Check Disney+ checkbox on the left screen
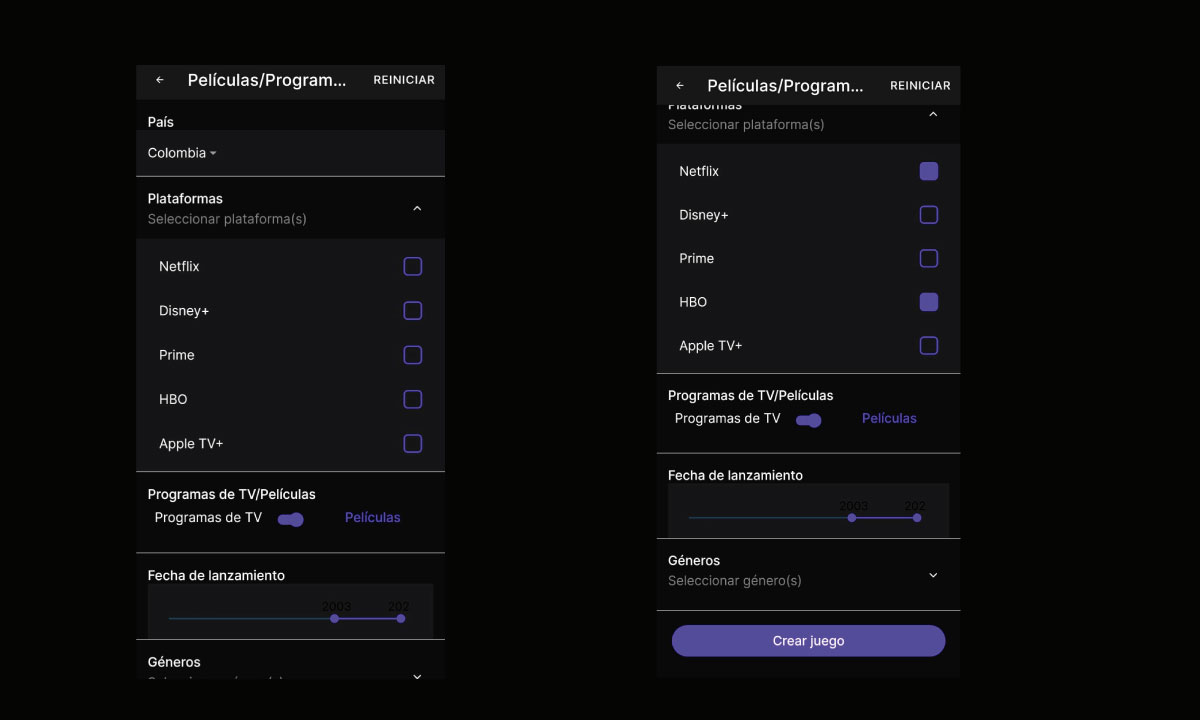The width and height of the screenshot is (1200, 720). [413, 311]
